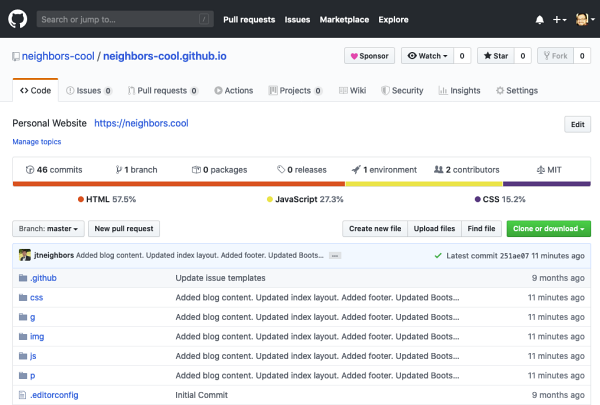600x405 pixels.
Task: Click the orange HTML segment of language bar
Action: [x=179, y=184]
